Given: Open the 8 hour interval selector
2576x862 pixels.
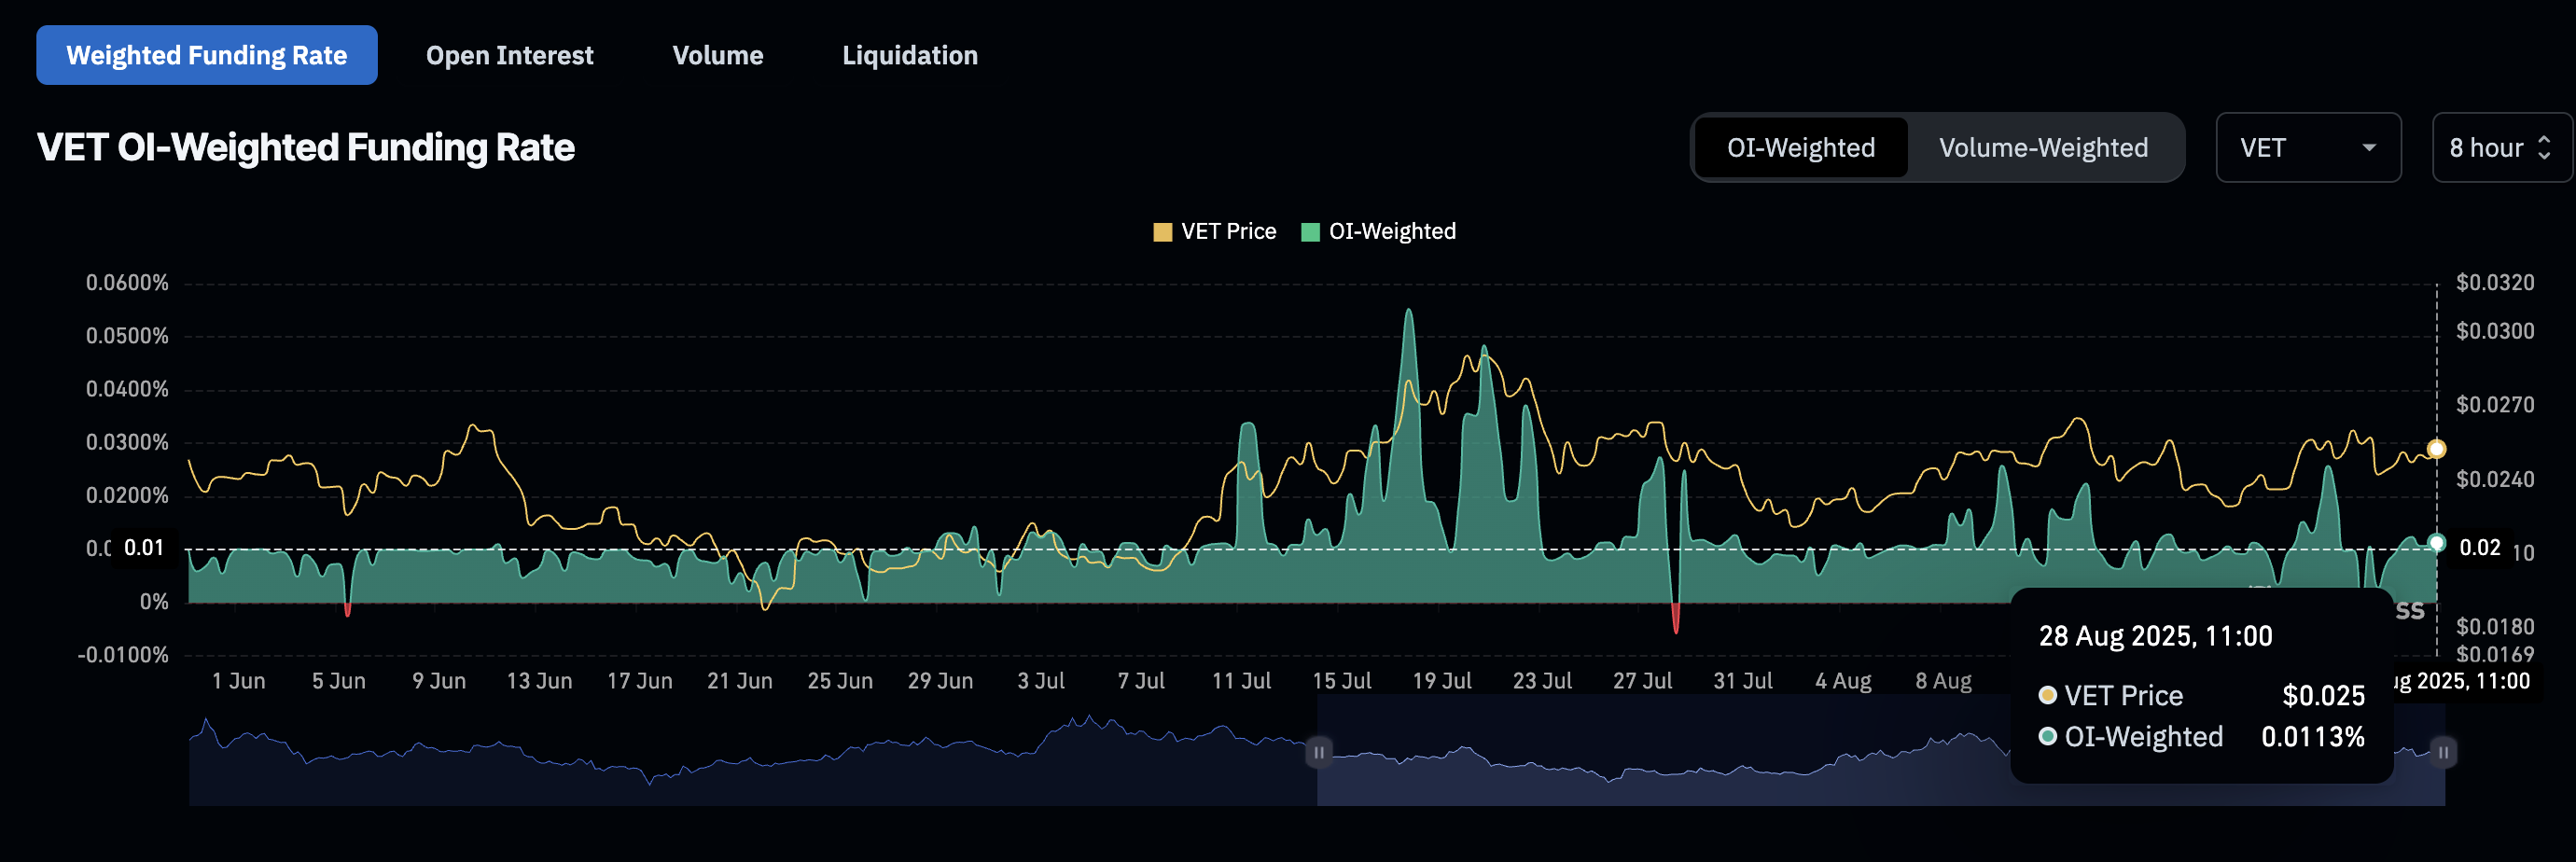Looking at the screenshot, I should click(x=2501, y=148).
